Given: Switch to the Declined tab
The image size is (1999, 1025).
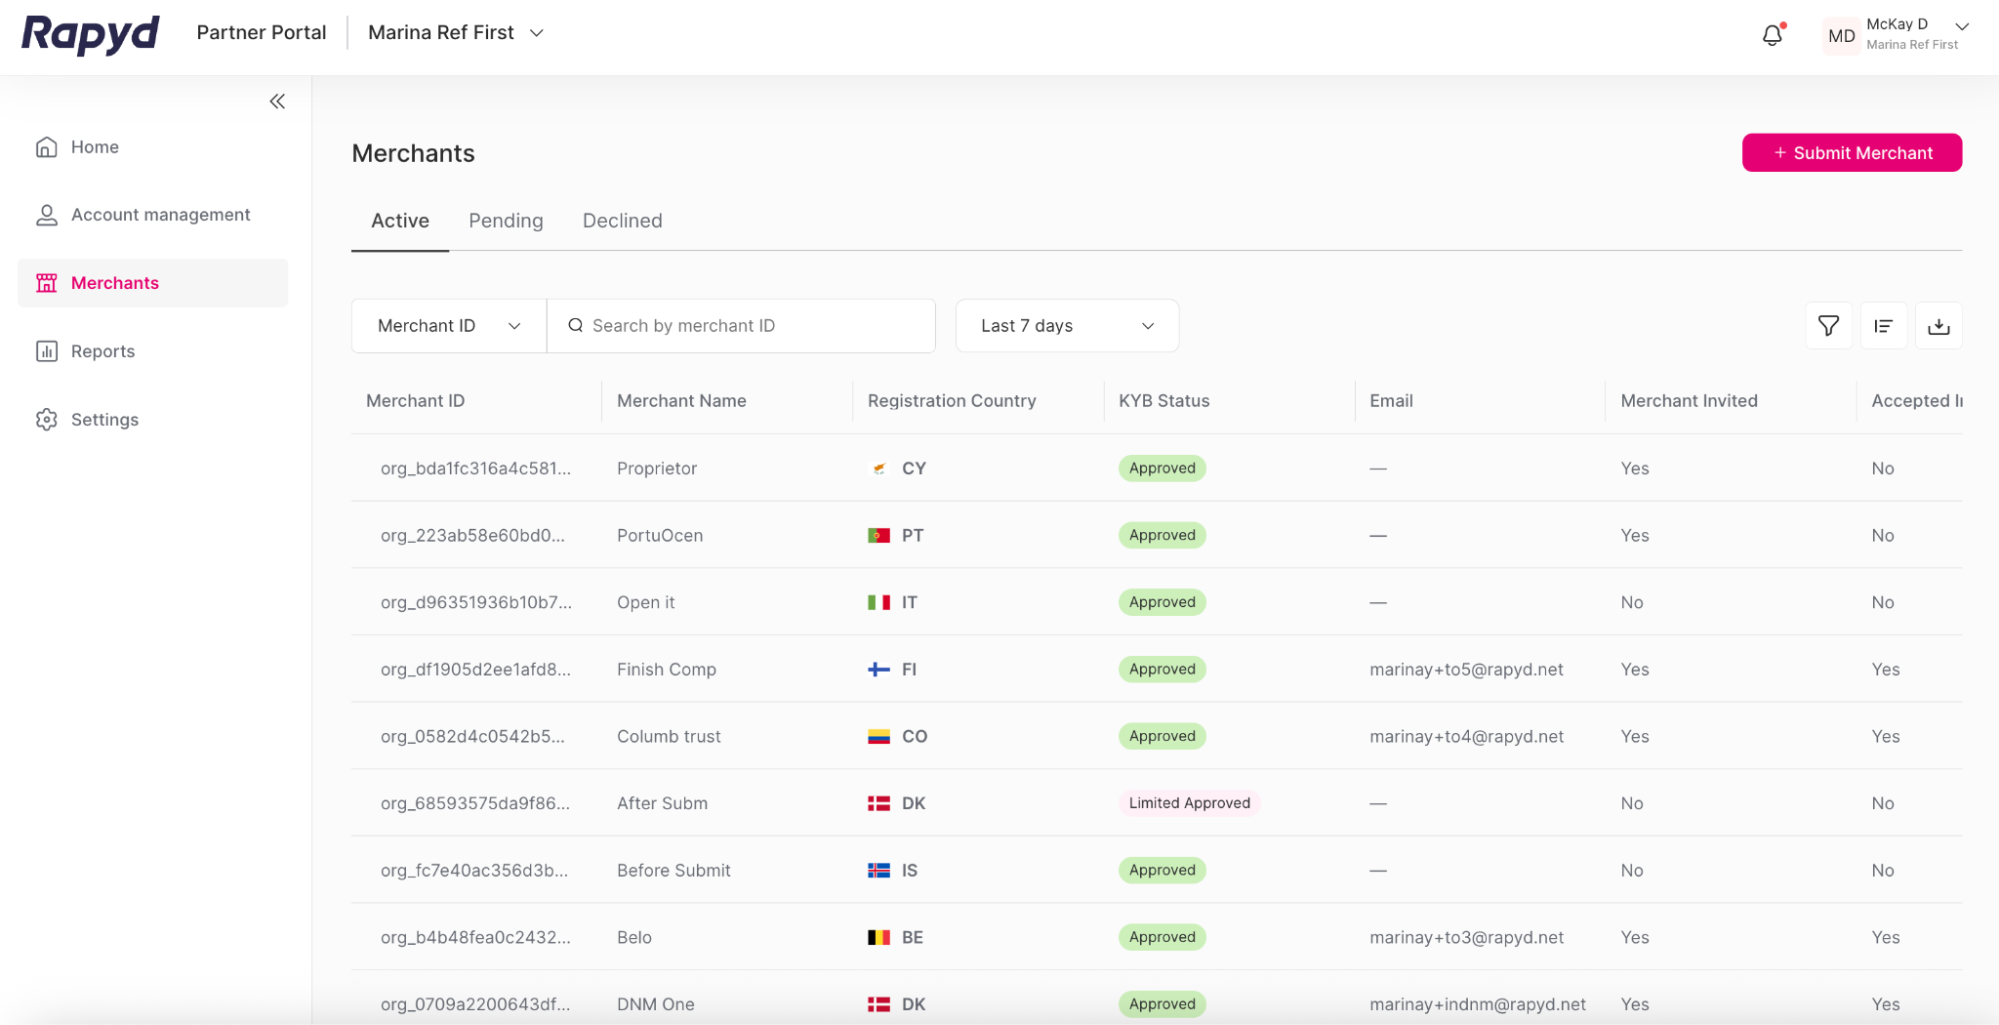Looking at the screenshot, I should pyautogui.click(x=622, y=220).
